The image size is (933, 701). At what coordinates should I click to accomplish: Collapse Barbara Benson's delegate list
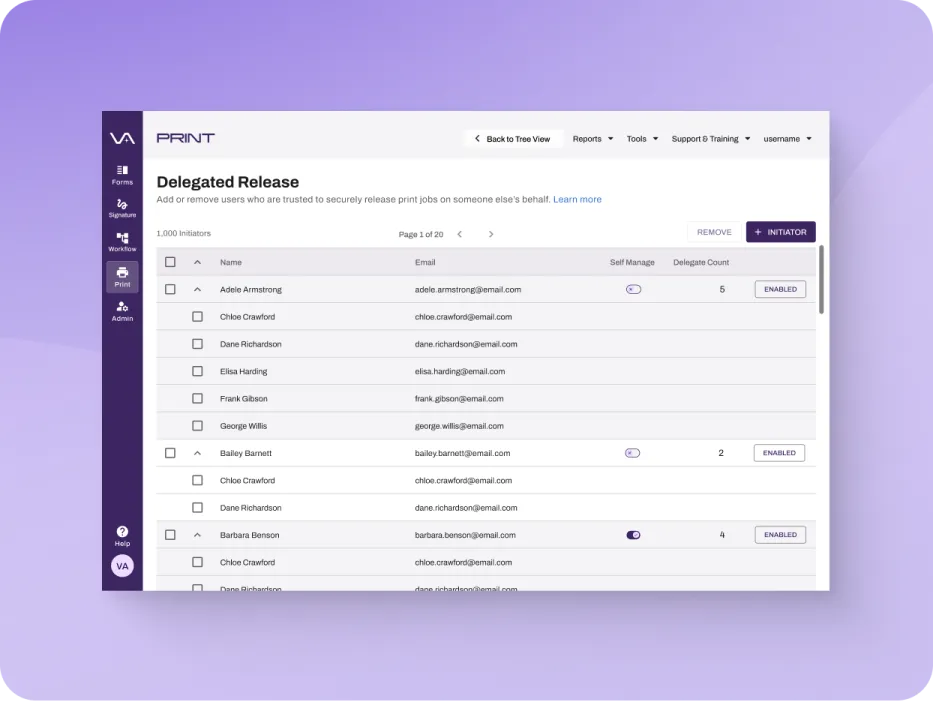pyautogui.click(x=197, y=535)
